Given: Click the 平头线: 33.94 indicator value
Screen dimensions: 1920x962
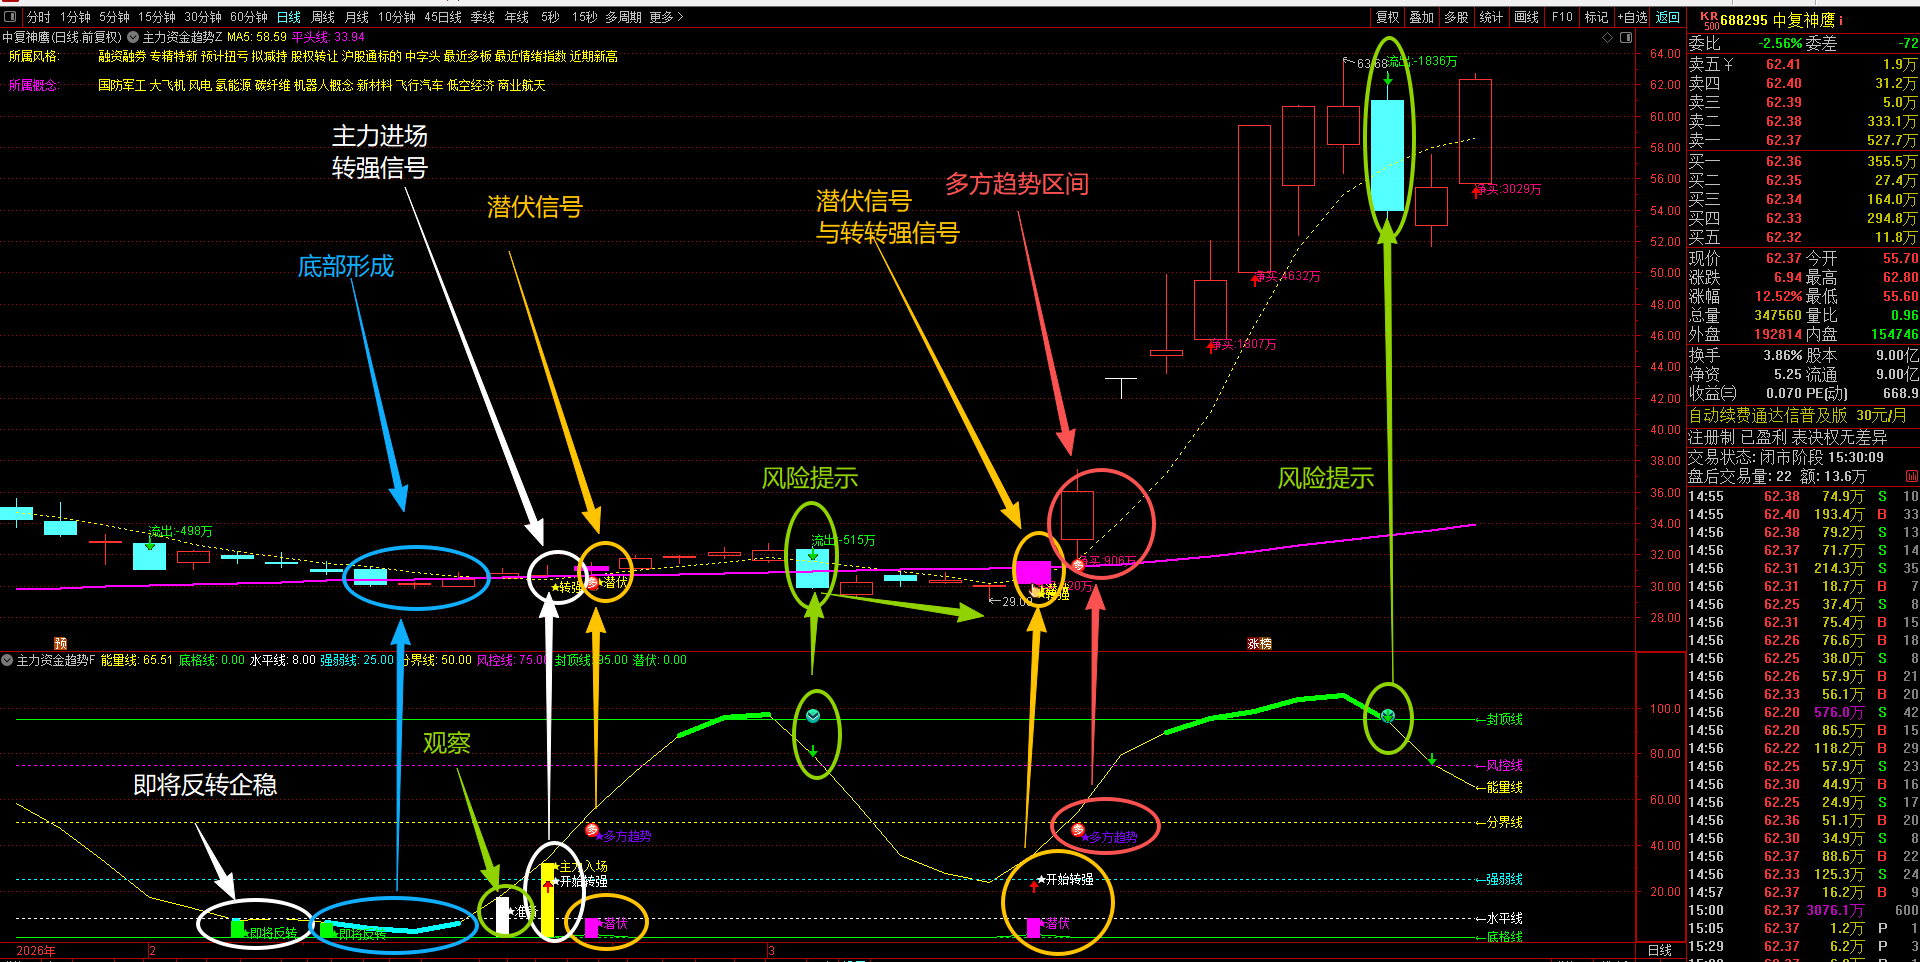Looking at the screenshot, I should point(329,37).
